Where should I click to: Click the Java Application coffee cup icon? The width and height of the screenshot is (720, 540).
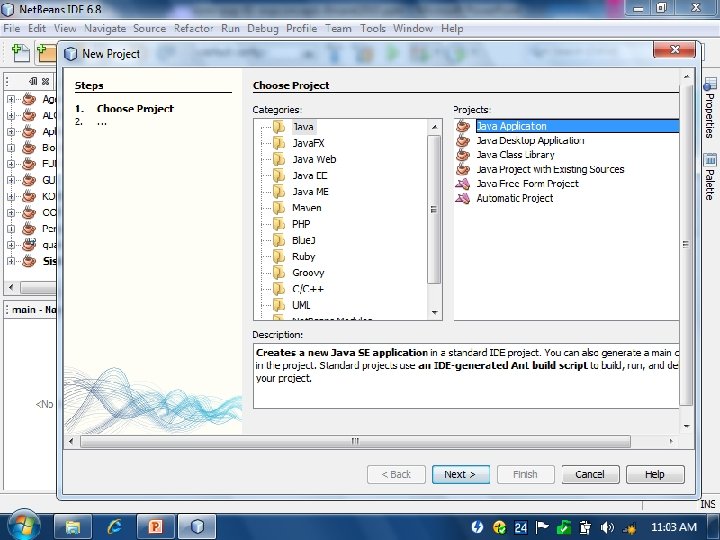click(x=463, y=126)
